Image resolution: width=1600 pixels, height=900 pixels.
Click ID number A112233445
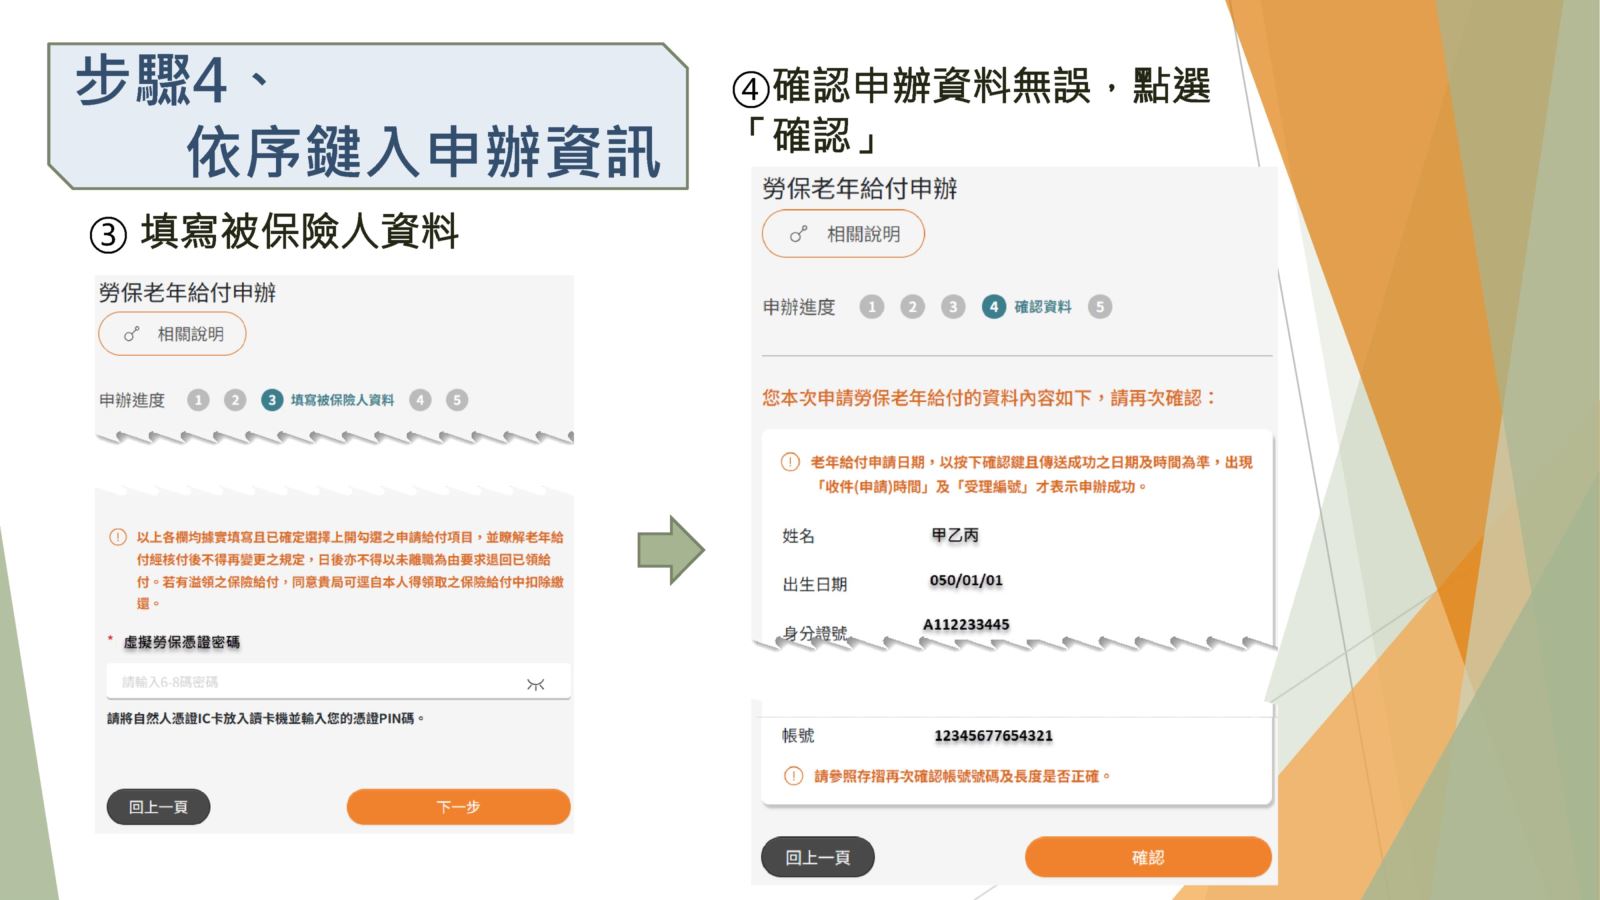966,625
